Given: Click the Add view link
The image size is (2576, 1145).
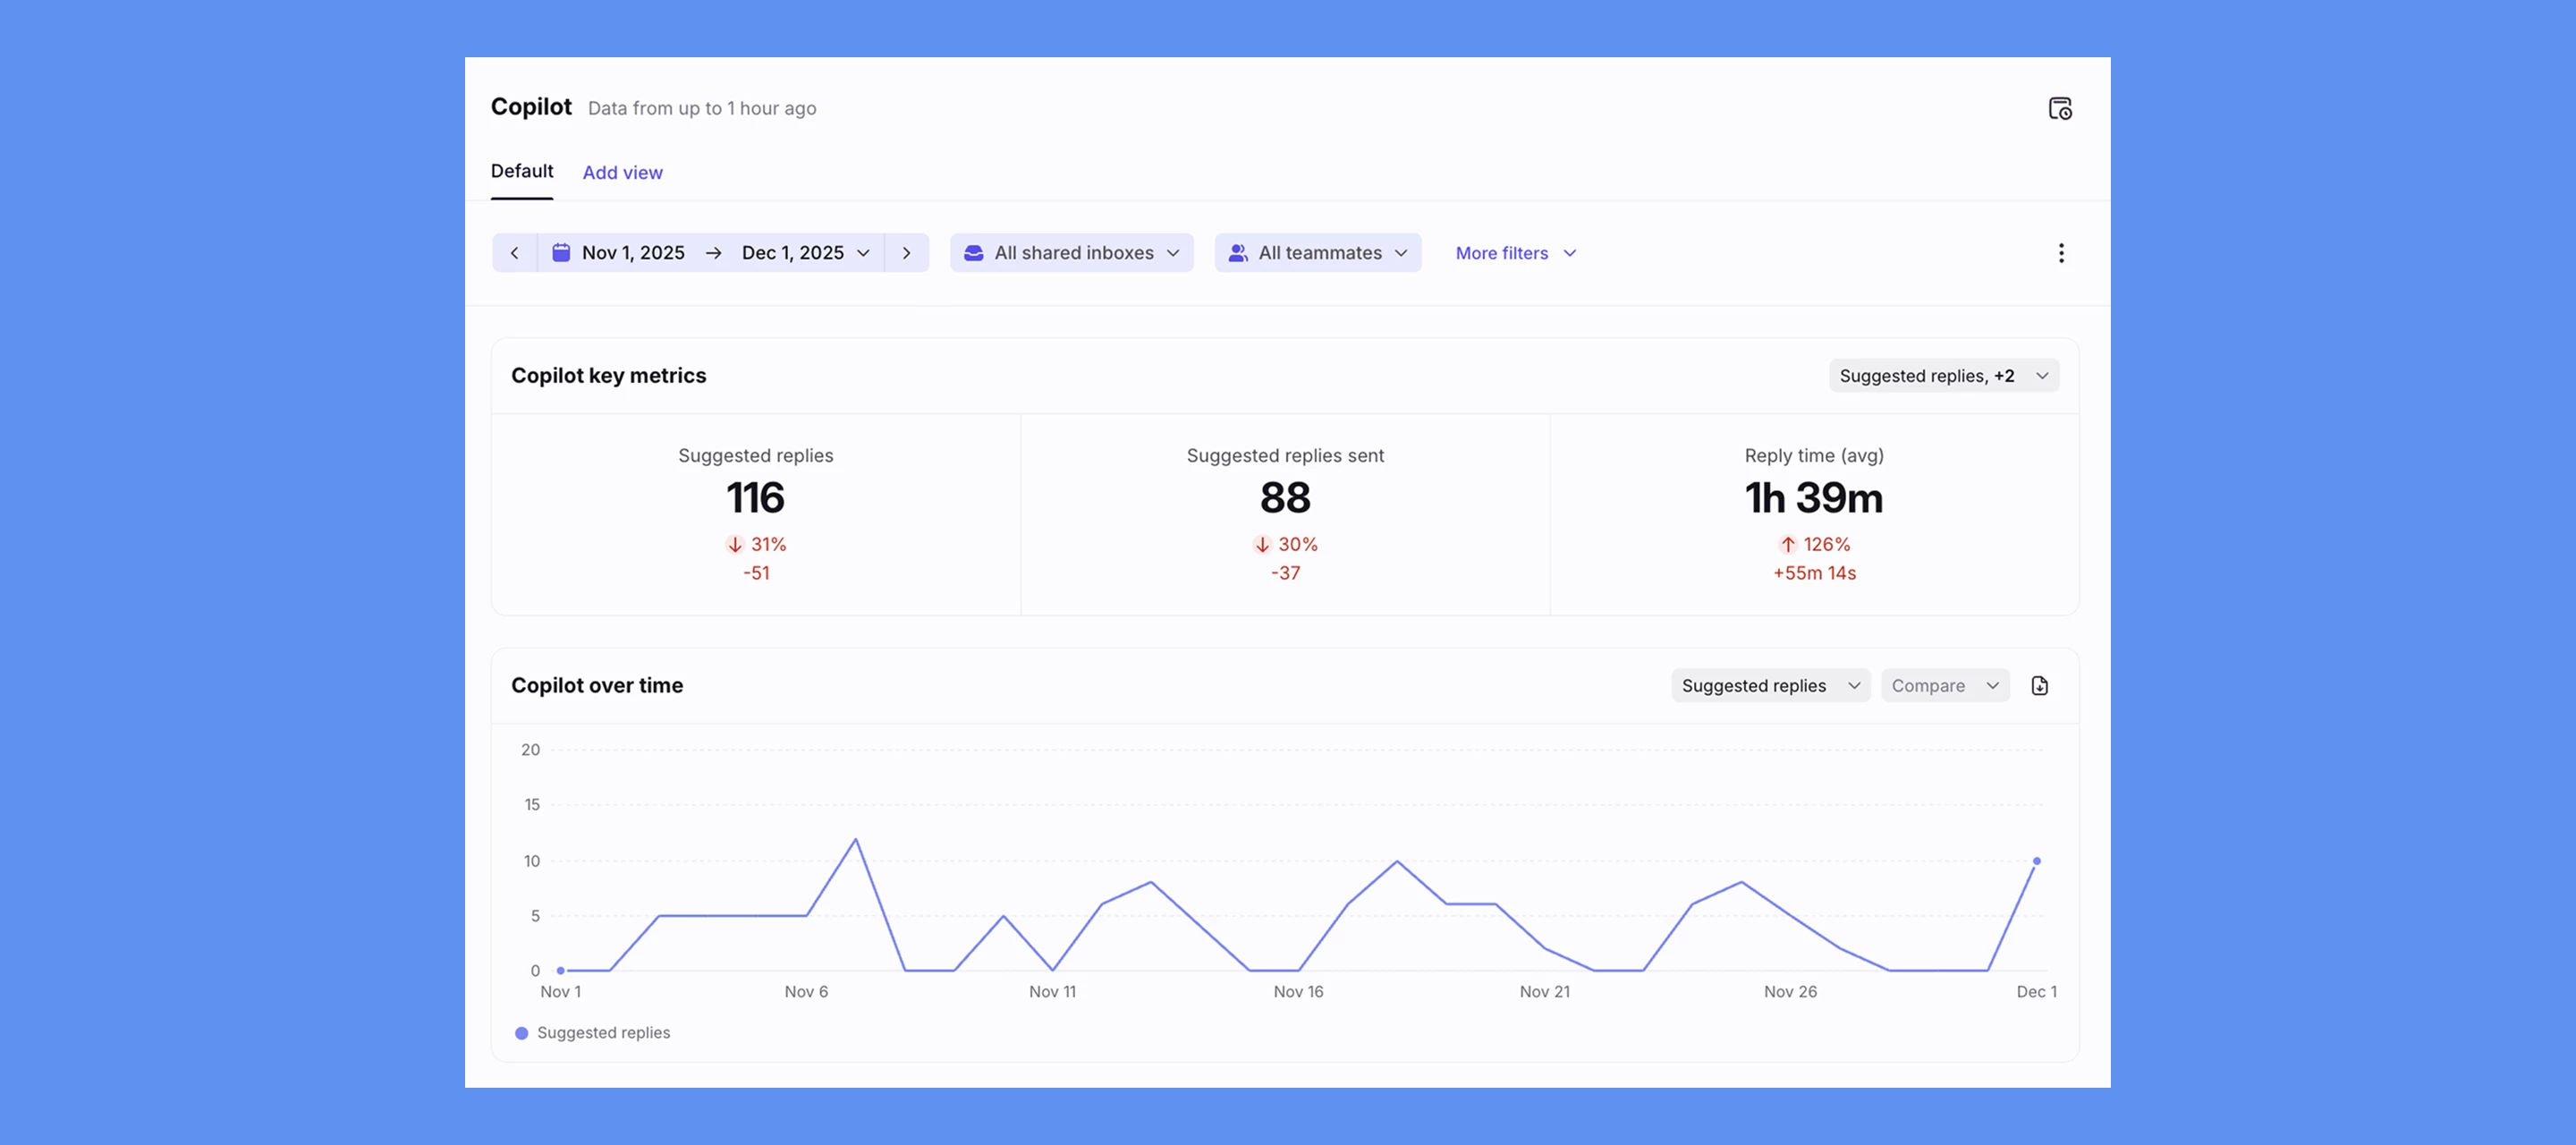Looking at the screenshot, I should pos(622,173).
